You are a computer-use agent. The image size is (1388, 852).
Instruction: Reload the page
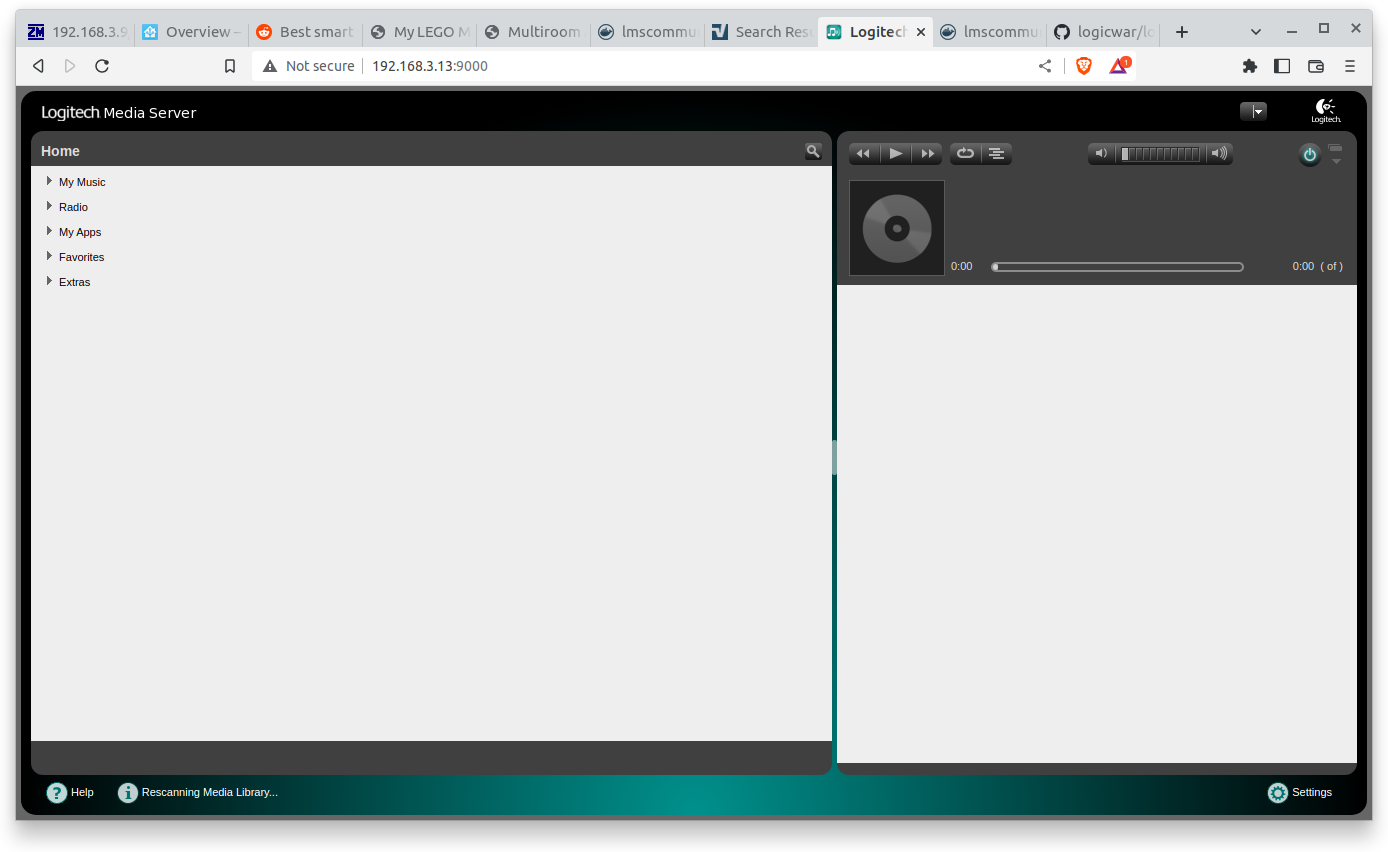coord(102,66)
